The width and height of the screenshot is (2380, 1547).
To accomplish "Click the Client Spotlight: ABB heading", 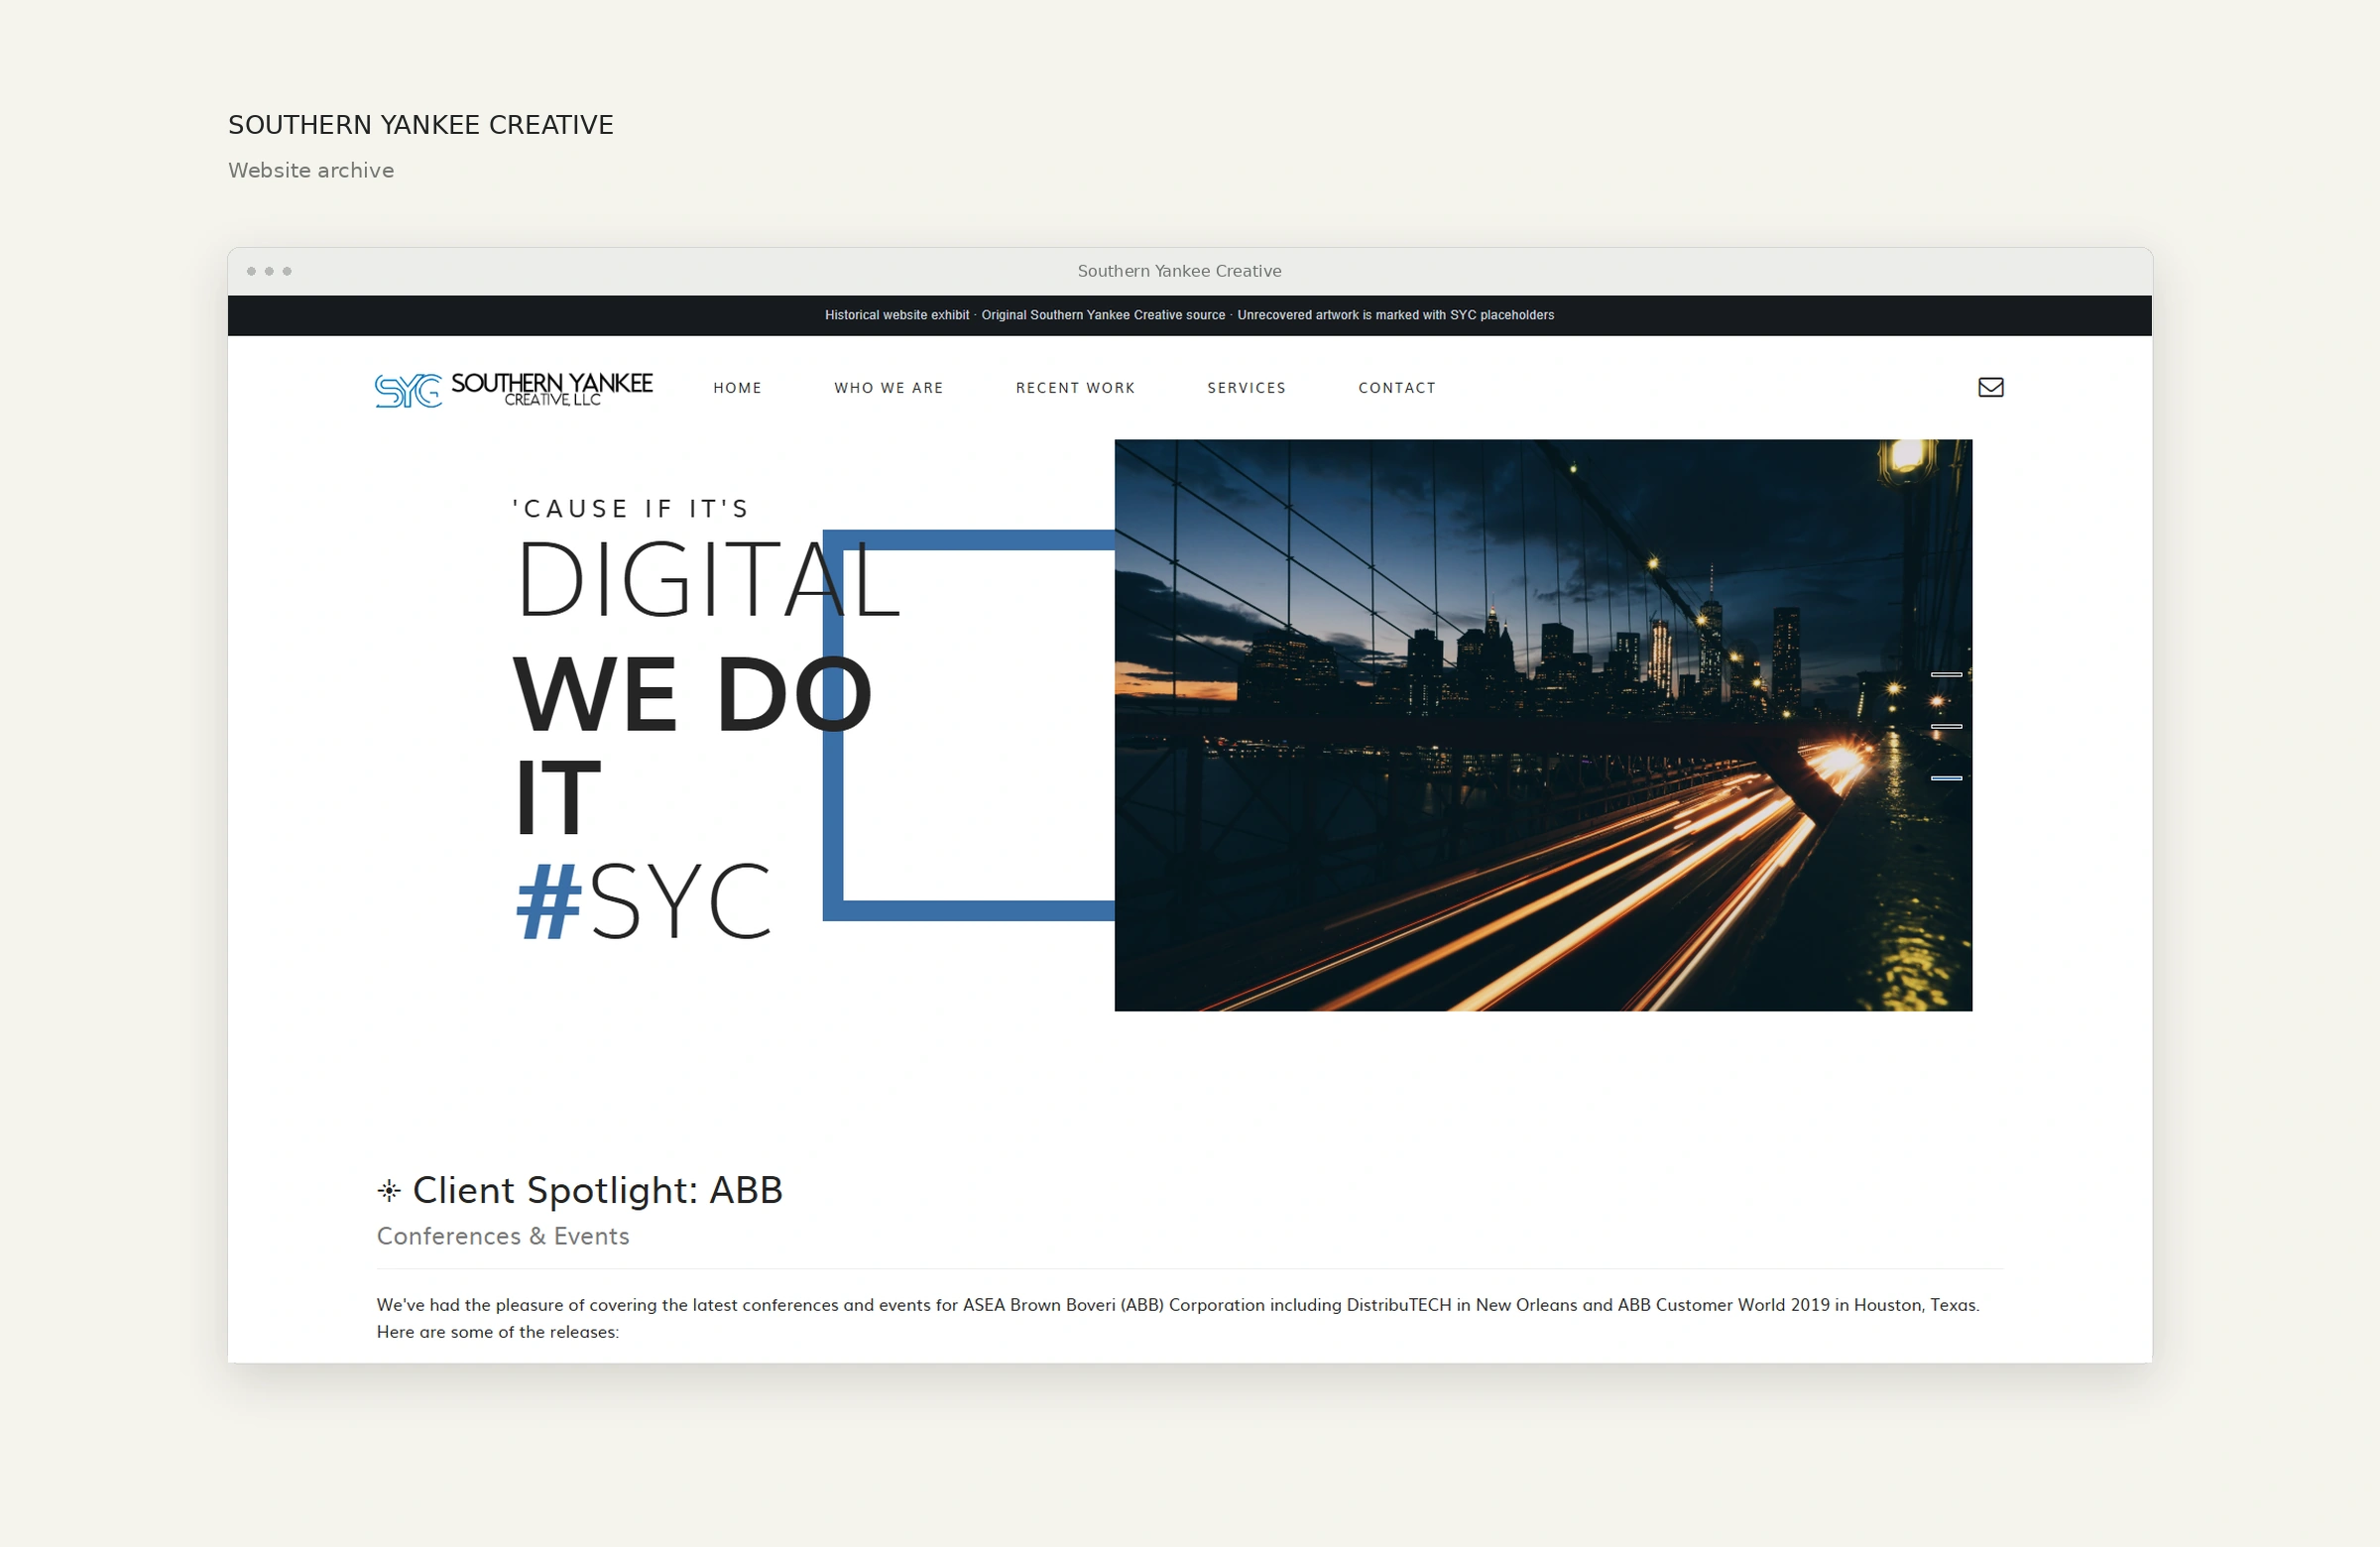I will [x=597, y=1190].
